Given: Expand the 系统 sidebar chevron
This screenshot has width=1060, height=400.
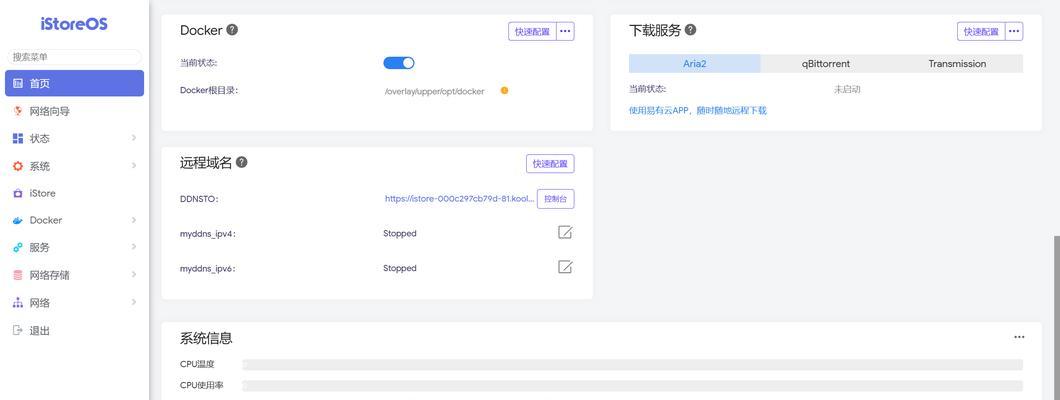Looking at the screenshot, I should point(134,166).
